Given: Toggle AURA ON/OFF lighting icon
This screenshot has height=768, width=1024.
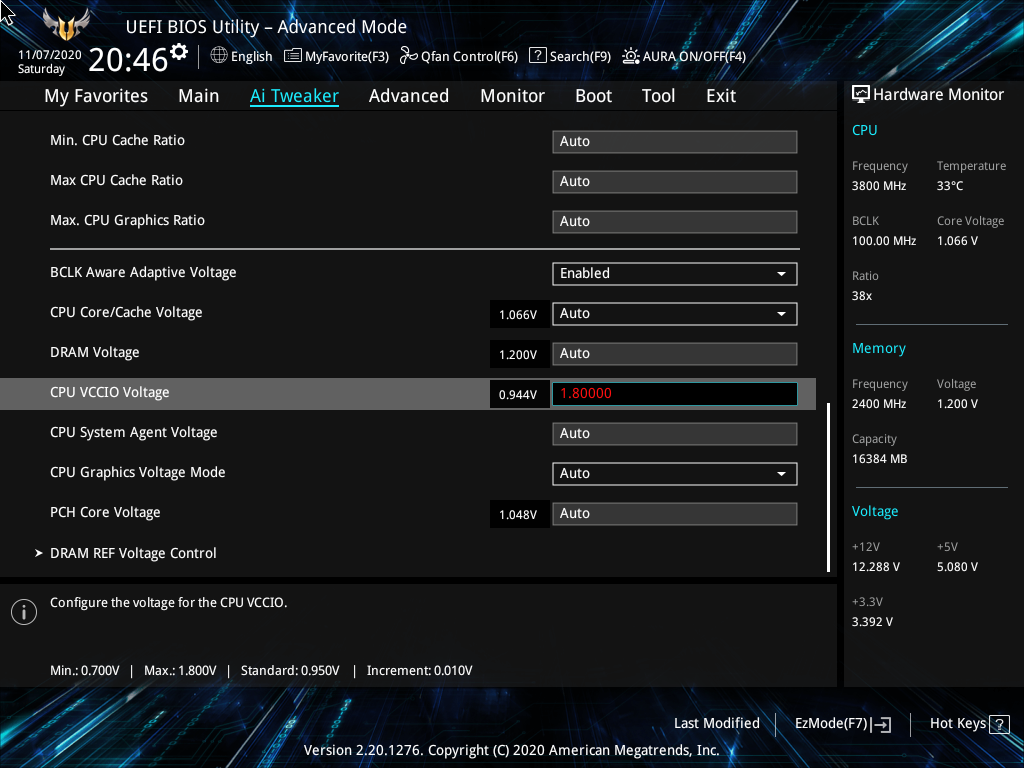Looking at the screenshot, I should [631, 56].
